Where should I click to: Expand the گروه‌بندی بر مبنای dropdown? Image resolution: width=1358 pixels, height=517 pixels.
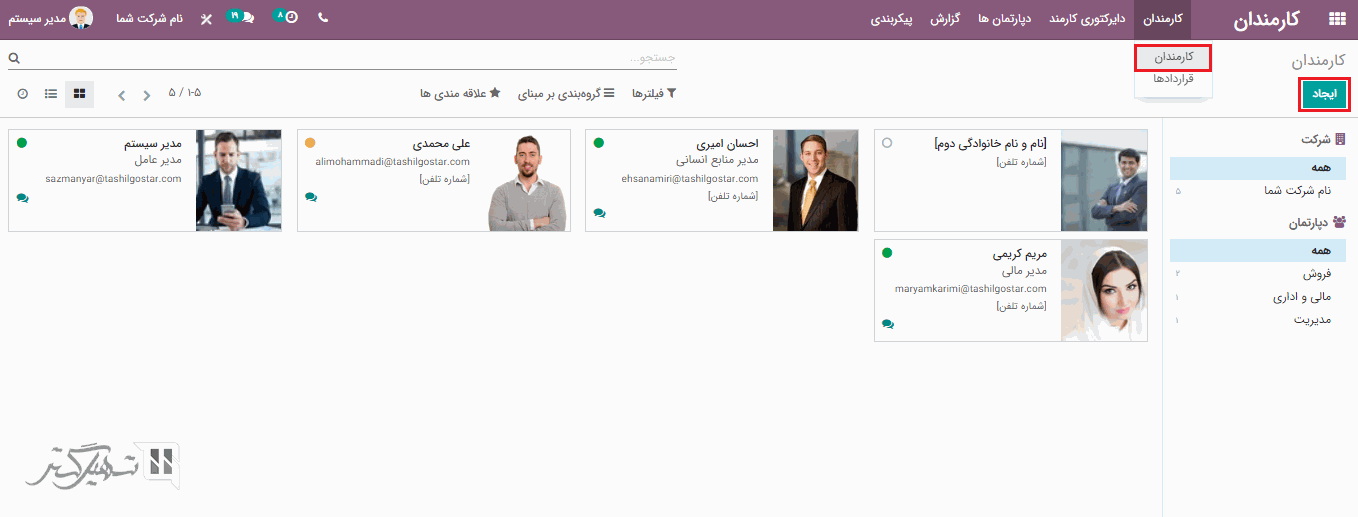pyautogui.click(x=566, y=94)
